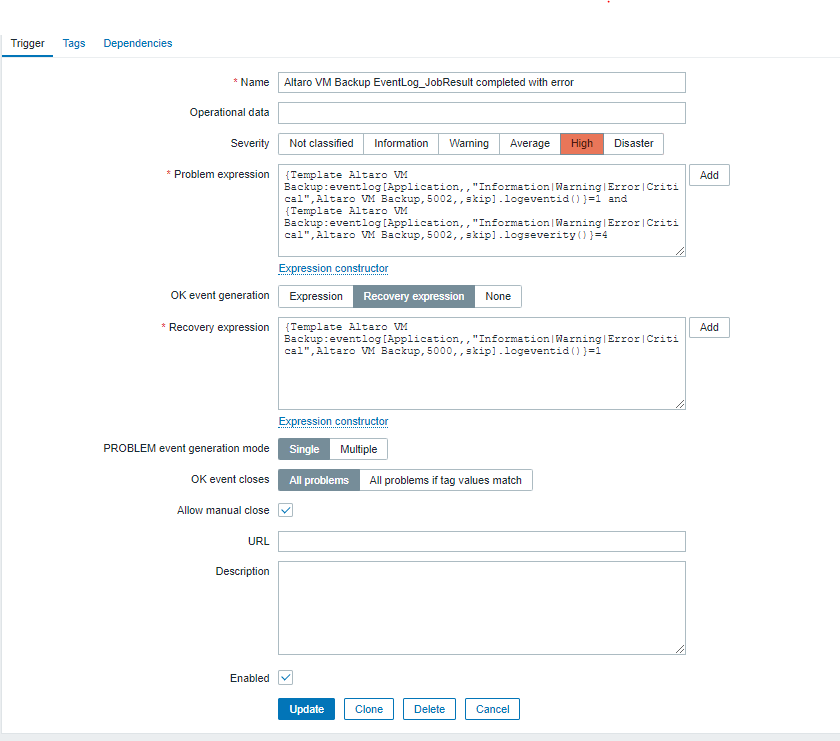Choose Average severity
The height and width of the screenshot is (741, 840).
529,144
